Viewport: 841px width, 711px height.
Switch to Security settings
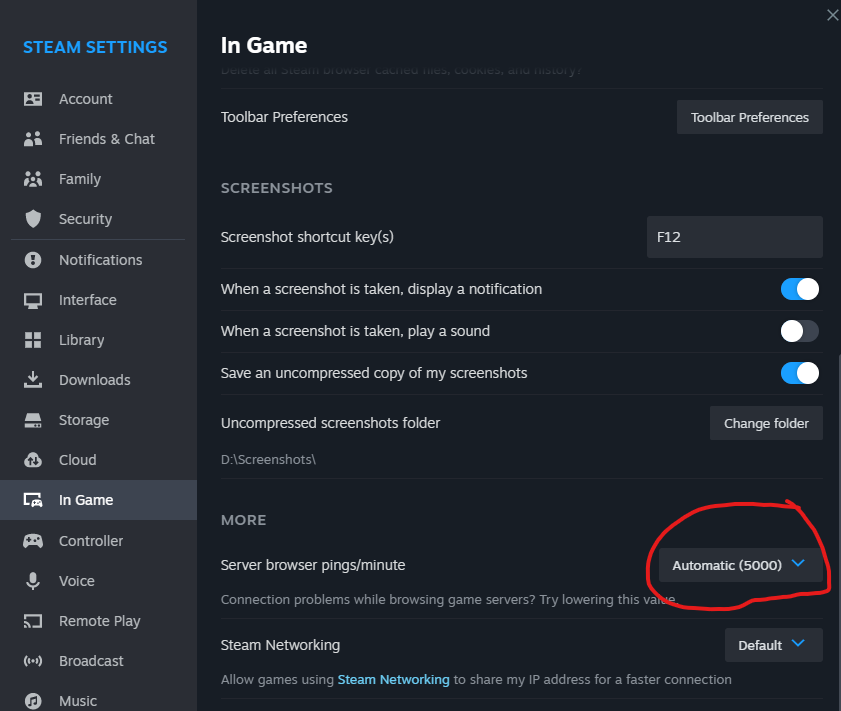[99, 219]
